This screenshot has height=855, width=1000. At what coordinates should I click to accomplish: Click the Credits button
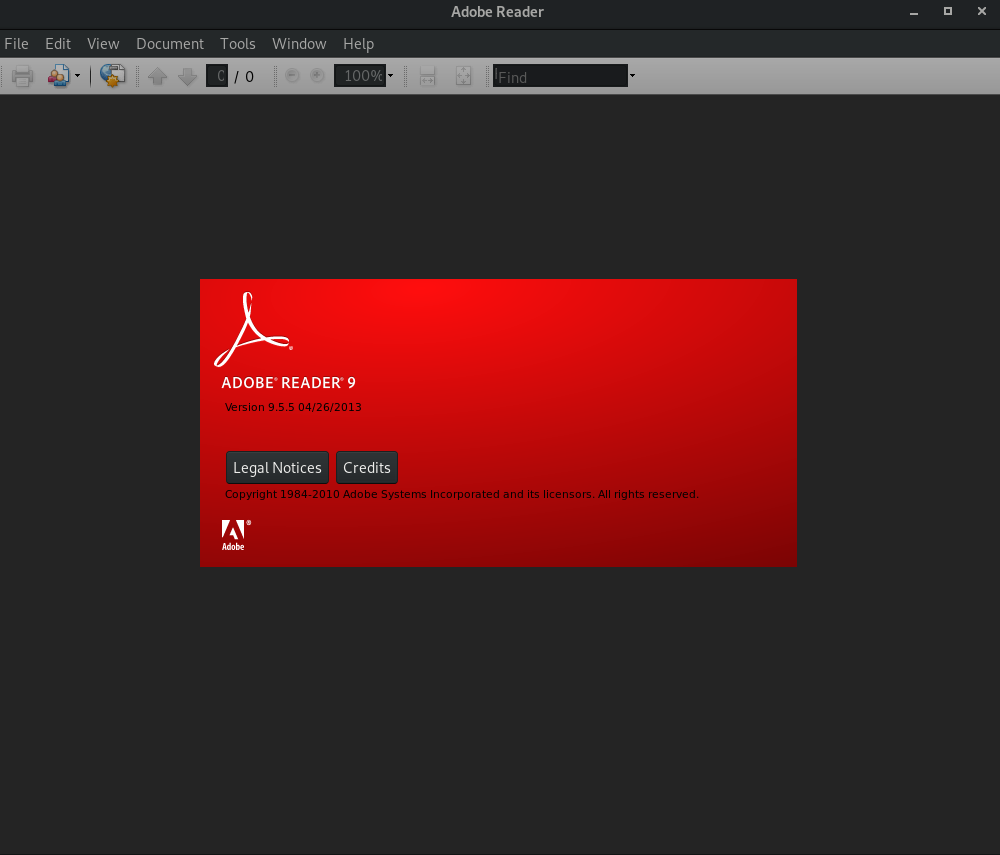[x=367, y=467]
